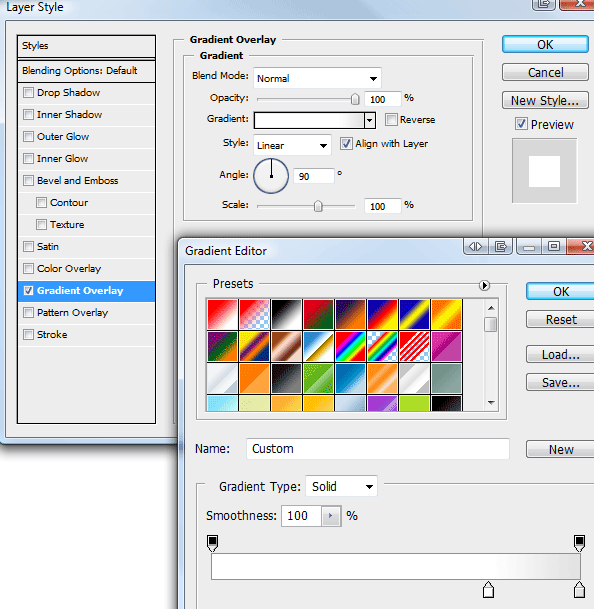
Task: Select the middle white color stop
Action: (488, 590)
